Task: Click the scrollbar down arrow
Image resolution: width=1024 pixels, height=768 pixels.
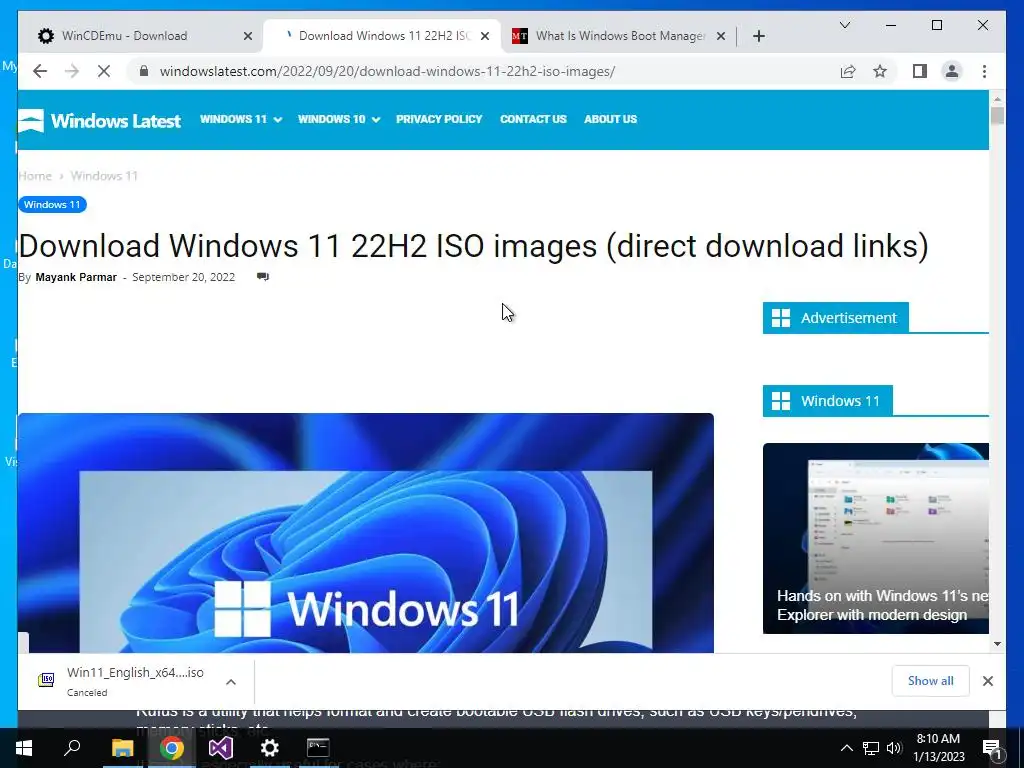Action: [997, 644]
